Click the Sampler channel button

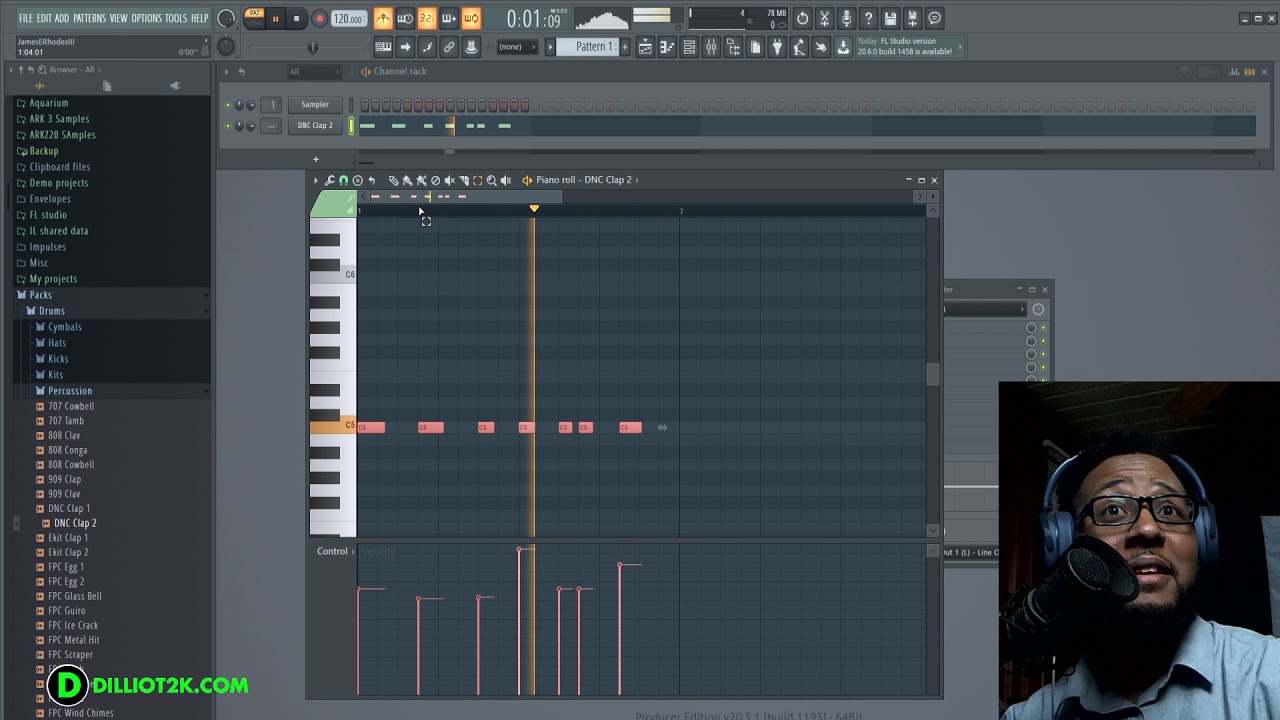[x=315, y=105]
